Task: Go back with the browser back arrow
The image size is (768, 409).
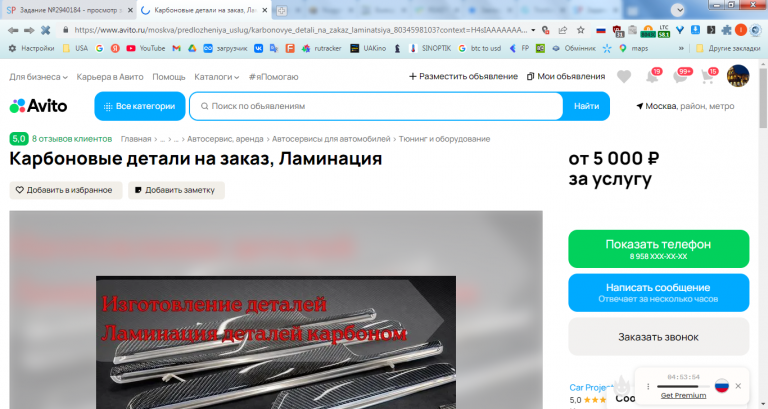Action: tap(13, 30)
